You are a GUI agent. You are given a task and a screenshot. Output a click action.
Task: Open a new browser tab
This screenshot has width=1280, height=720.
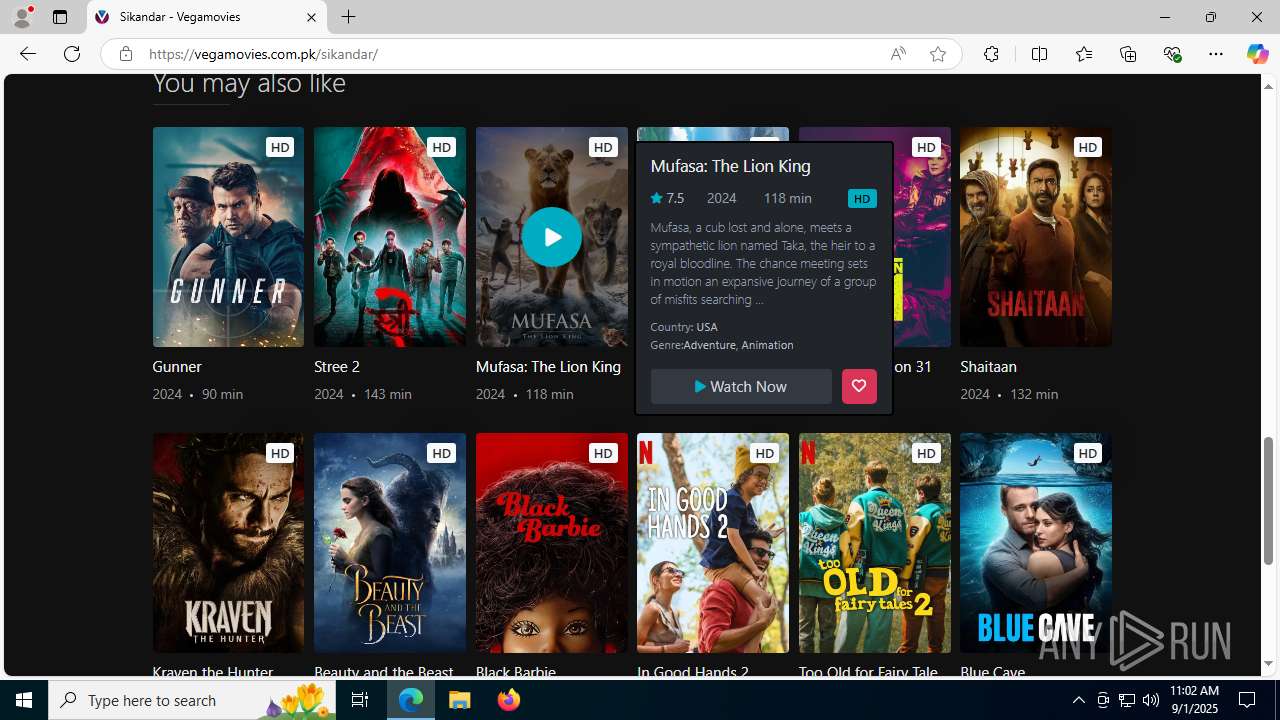(348, 17)
